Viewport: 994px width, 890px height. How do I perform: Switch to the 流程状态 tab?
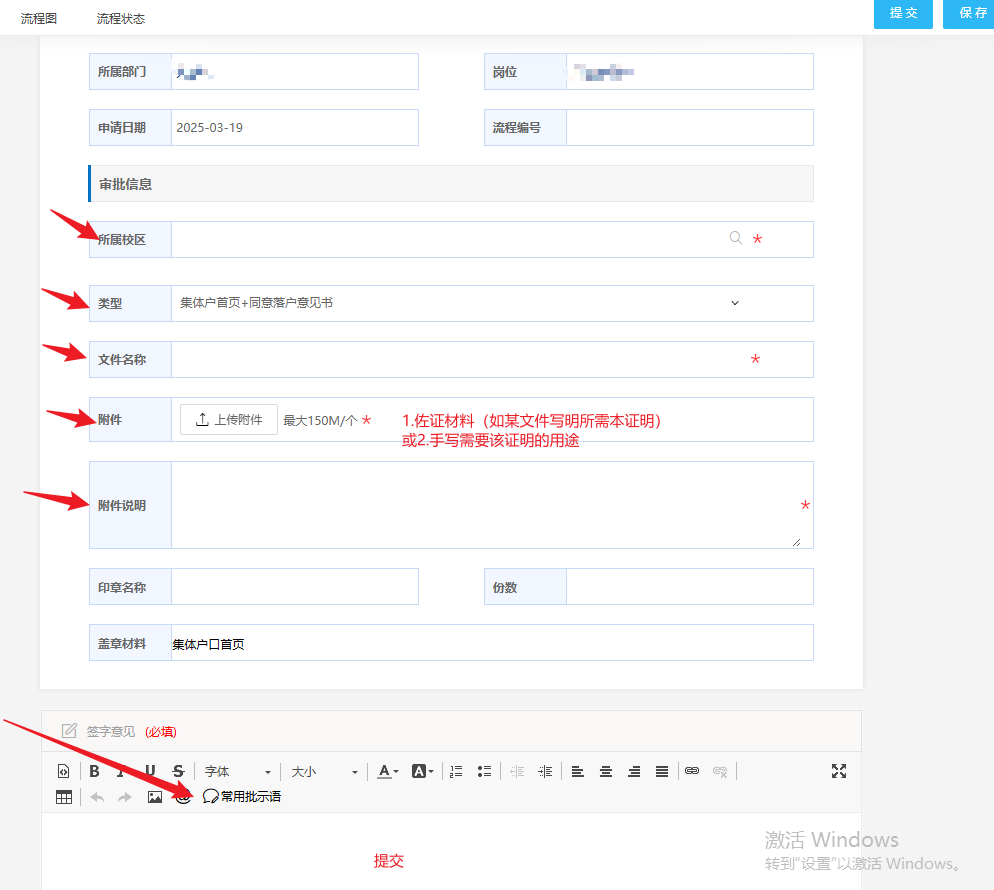121,19
